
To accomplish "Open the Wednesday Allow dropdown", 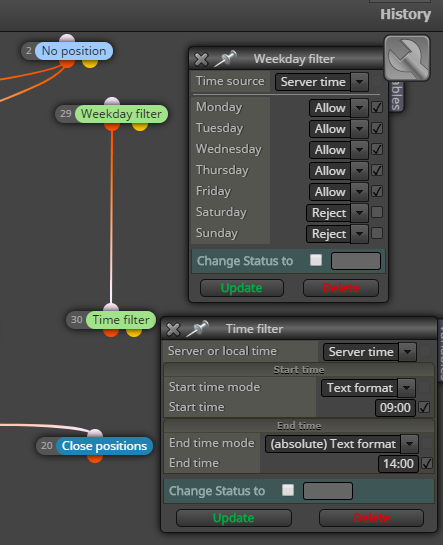I will [x=338, y=150].
